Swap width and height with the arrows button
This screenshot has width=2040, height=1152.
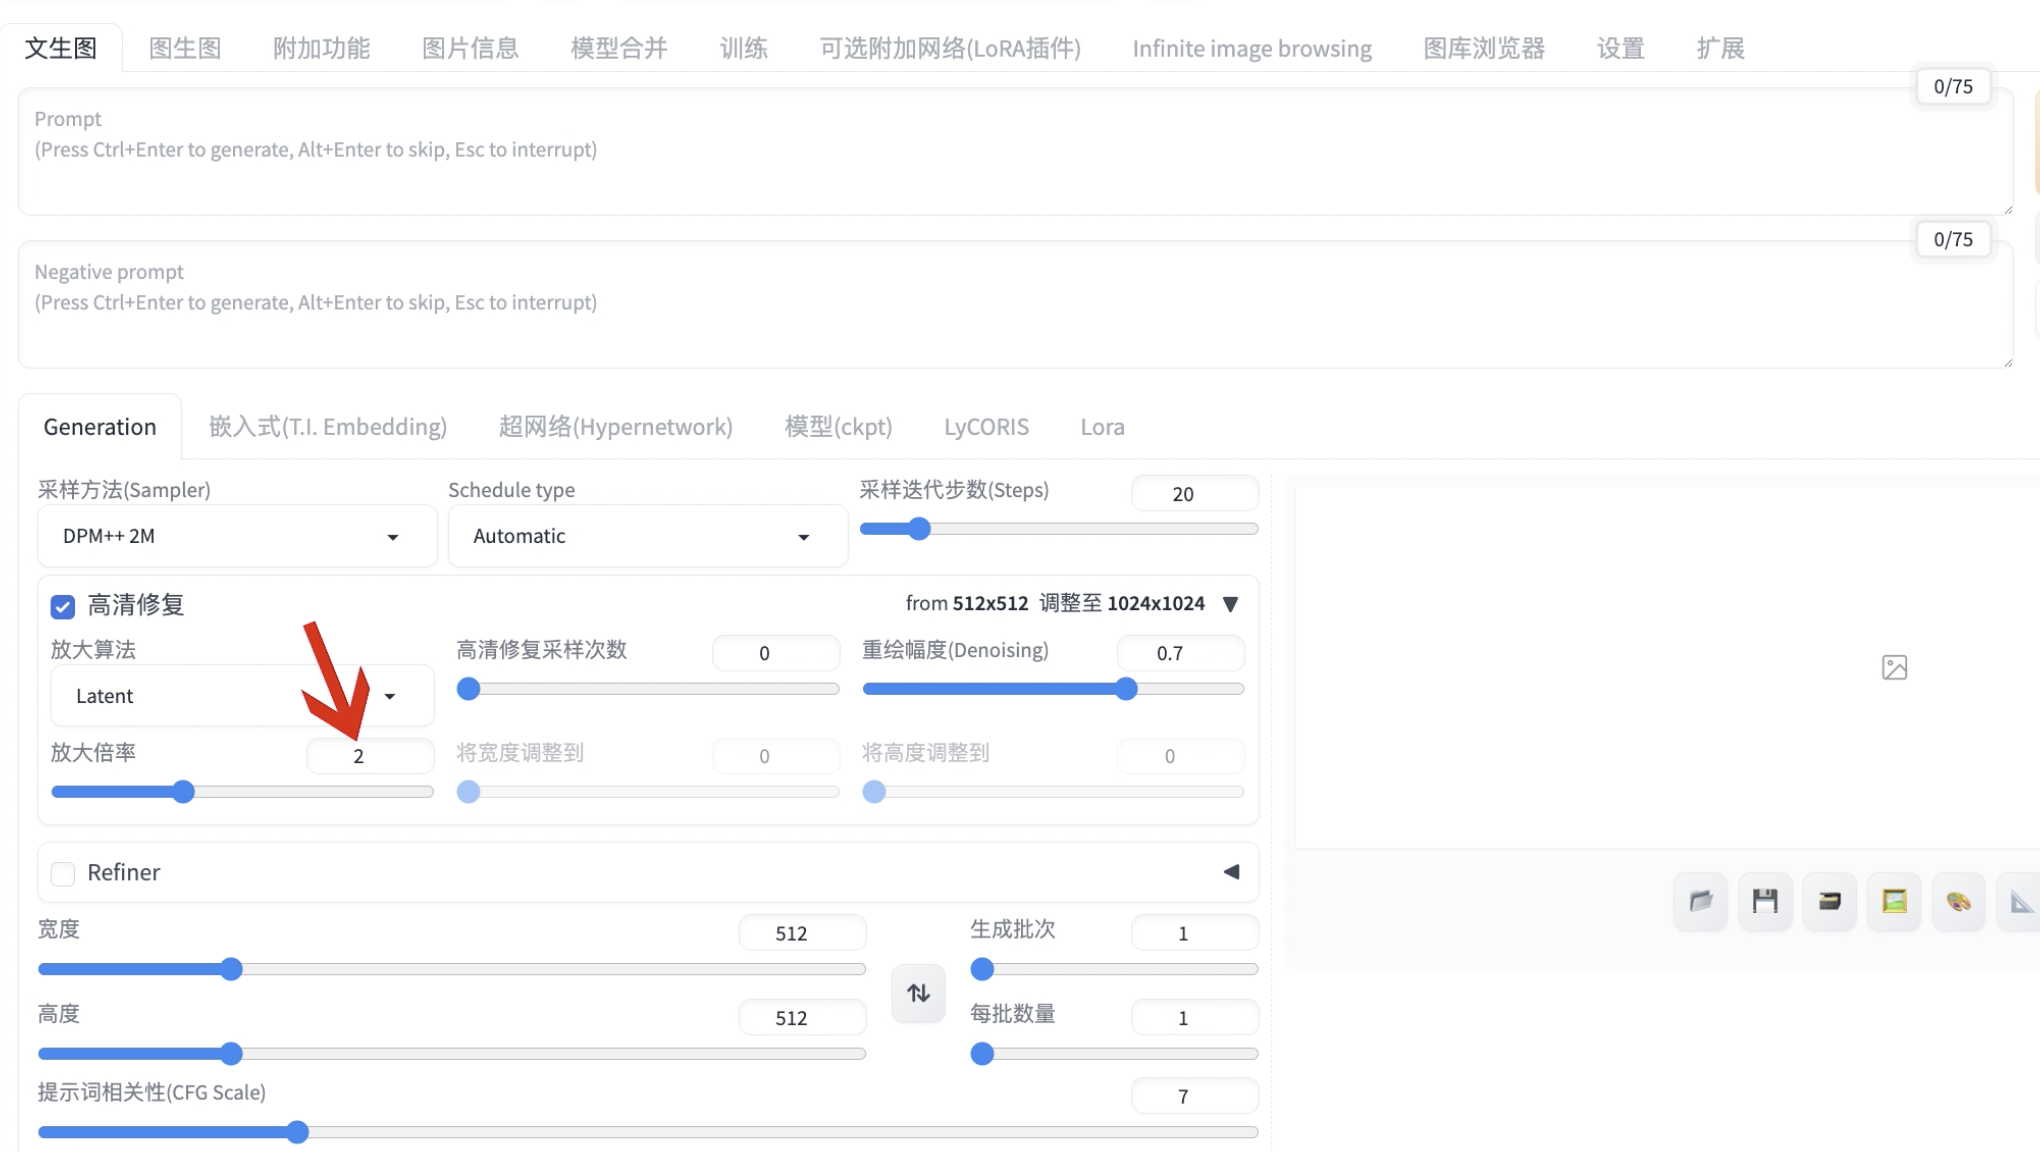918,993
